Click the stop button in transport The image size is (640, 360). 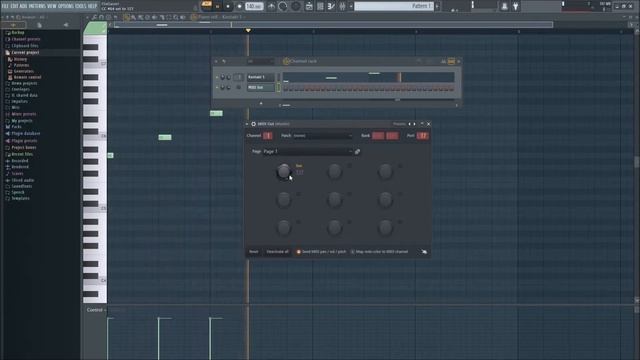coord(228,6)
